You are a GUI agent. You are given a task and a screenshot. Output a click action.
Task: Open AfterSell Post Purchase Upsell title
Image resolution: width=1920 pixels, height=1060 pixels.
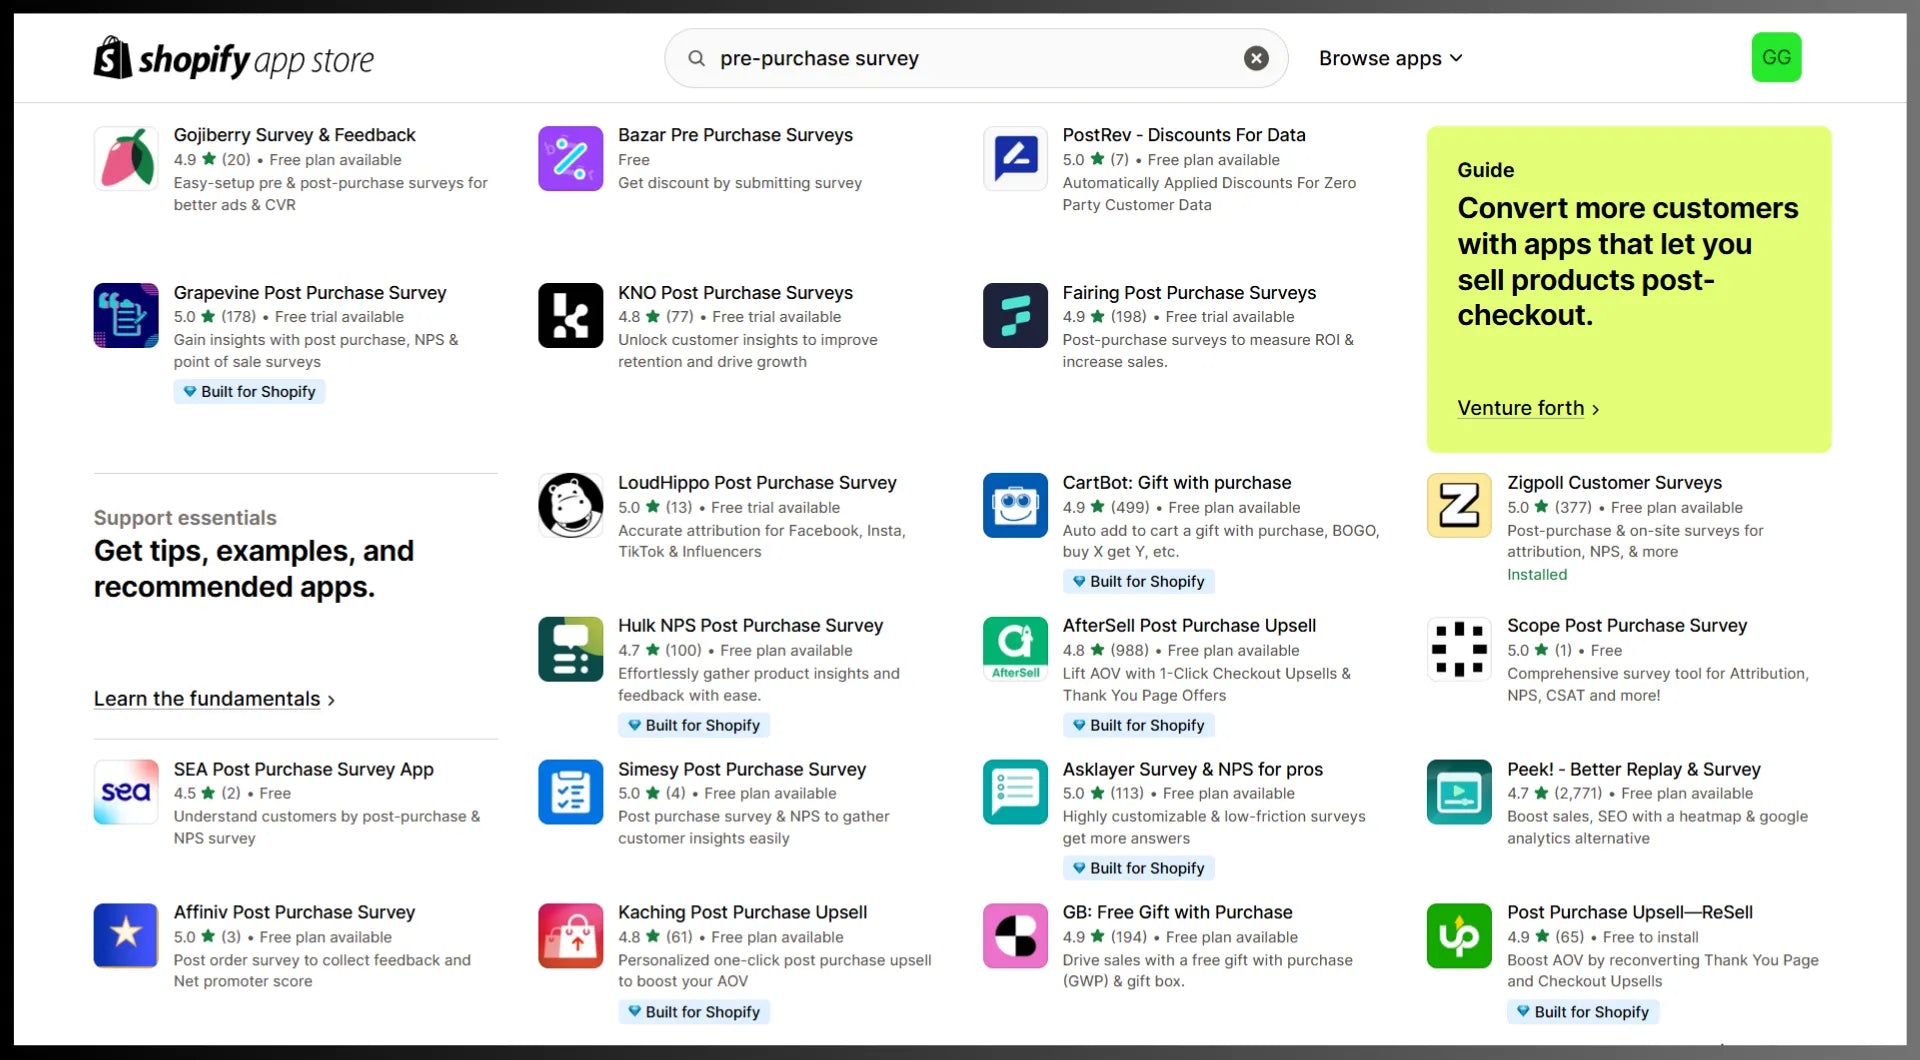[x=1189, y=626]
